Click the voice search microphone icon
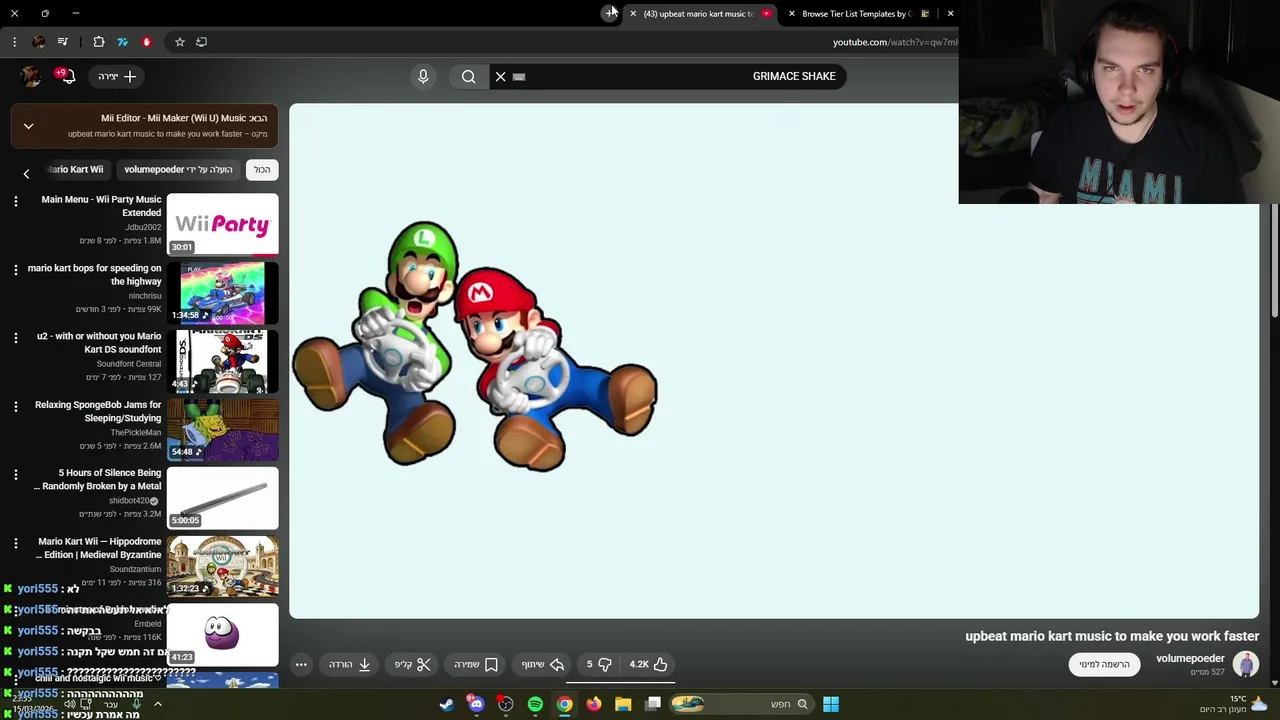This screenshot has height=720, width=1280. (x=423, y=76)
